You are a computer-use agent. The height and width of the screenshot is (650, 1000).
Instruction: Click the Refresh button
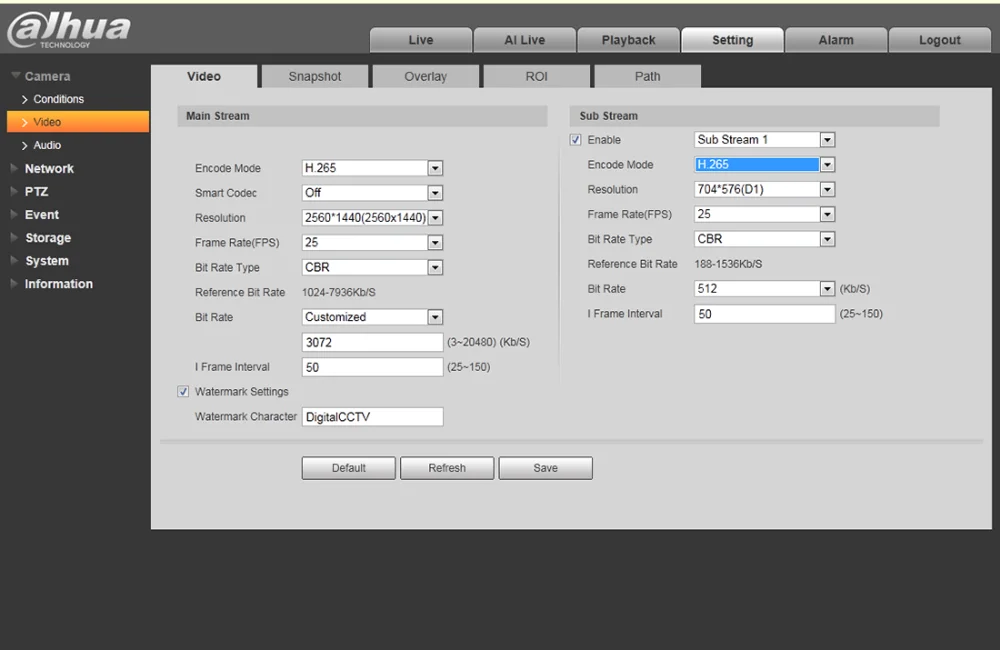(x=447, y=468)
